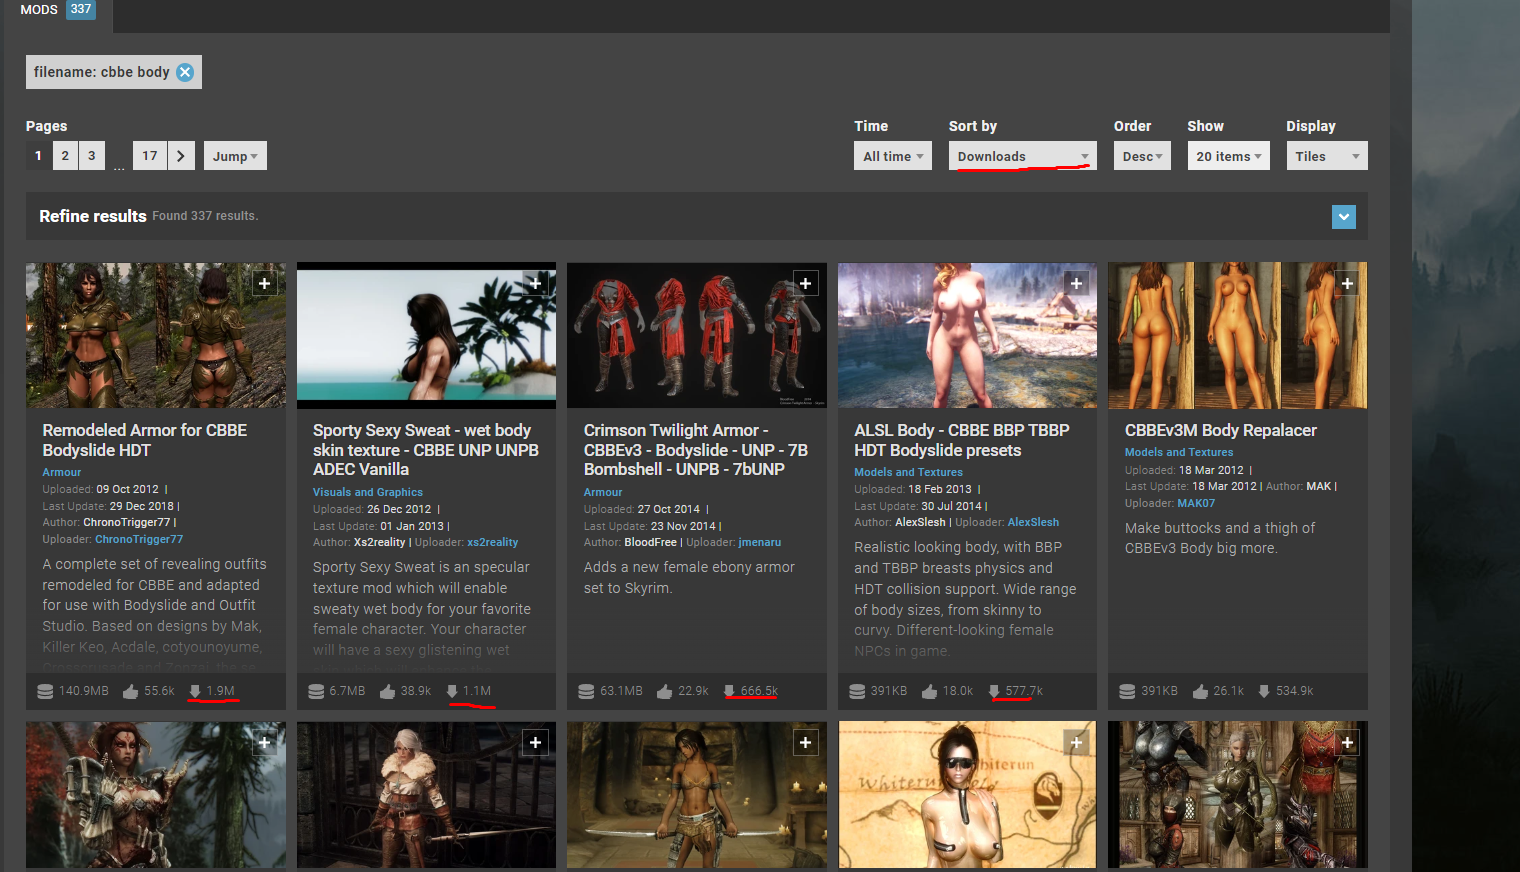
Task: Click endorsements thumbs-up icon on Remodeled Armor
Action: point(131,691)
